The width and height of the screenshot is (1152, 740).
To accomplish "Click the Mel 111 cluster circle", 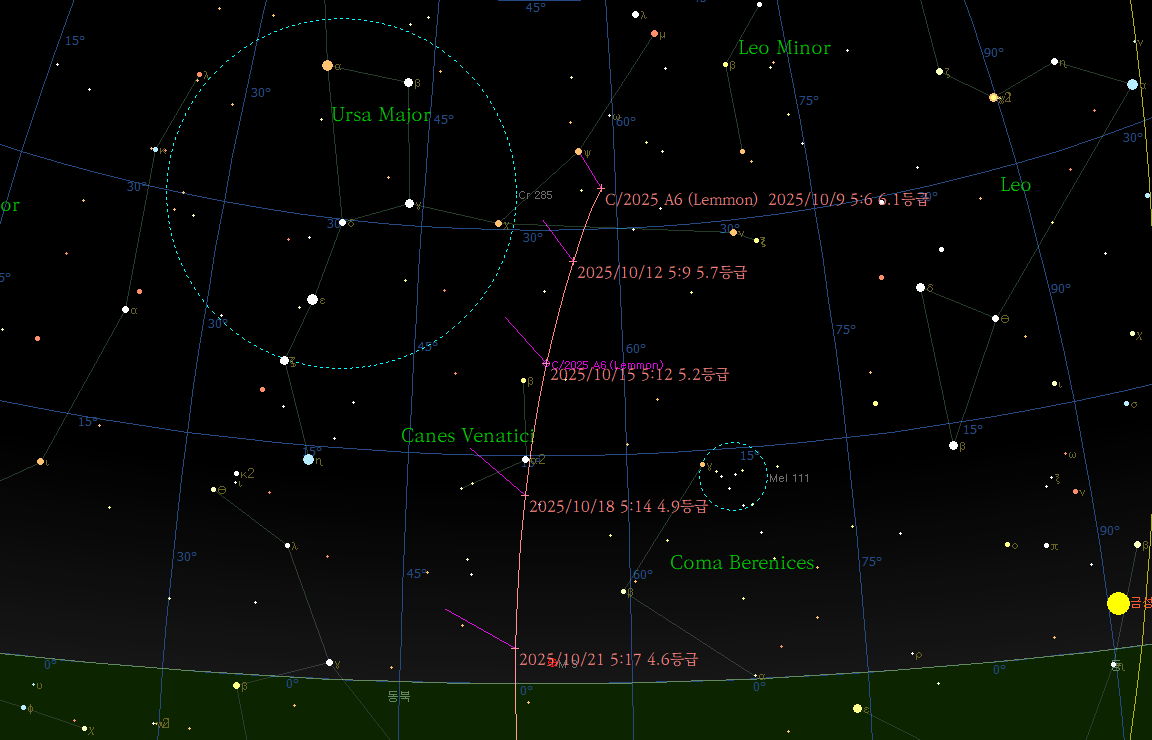I will tap(733, 476).
